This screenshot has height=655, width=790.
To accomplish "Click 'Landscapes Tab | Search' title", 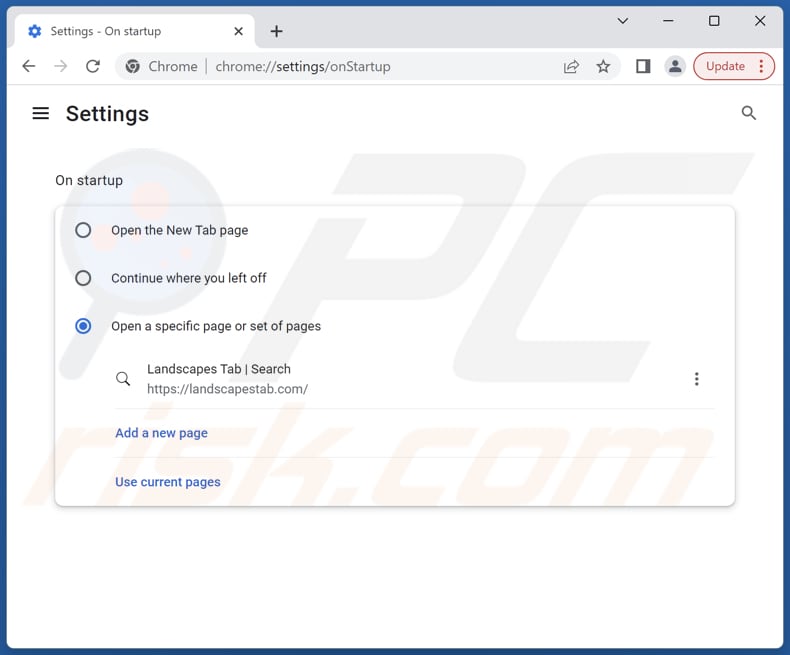I will point(219,369).
